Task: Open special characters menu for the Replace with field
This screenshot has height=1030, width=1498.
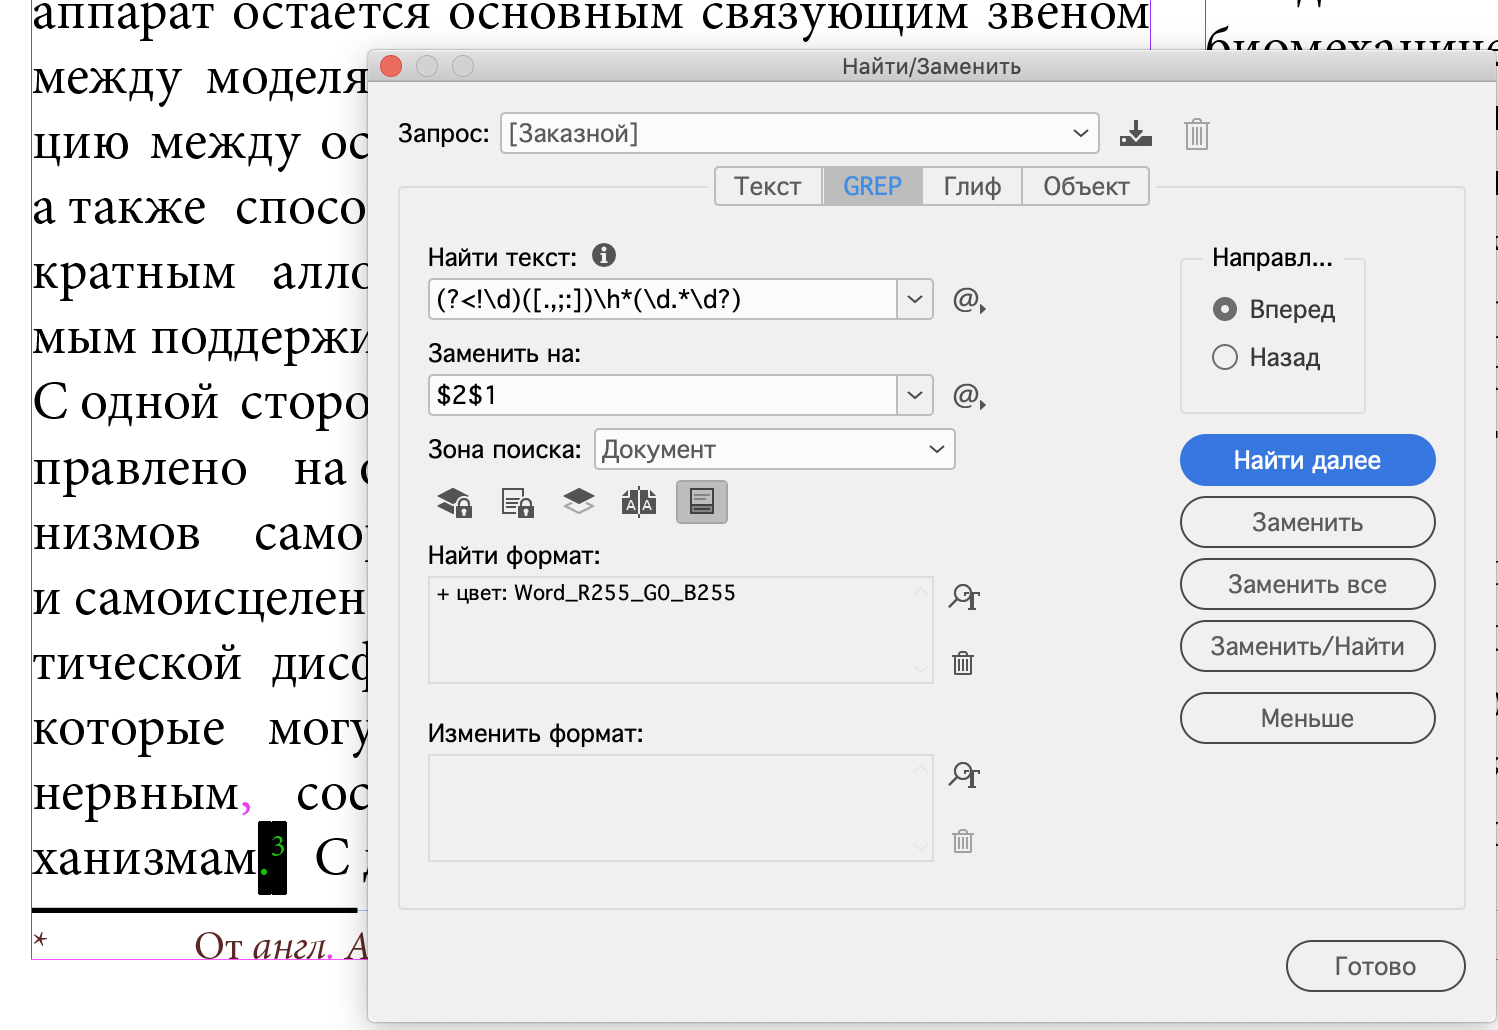Action: click(x=968, y=396)
